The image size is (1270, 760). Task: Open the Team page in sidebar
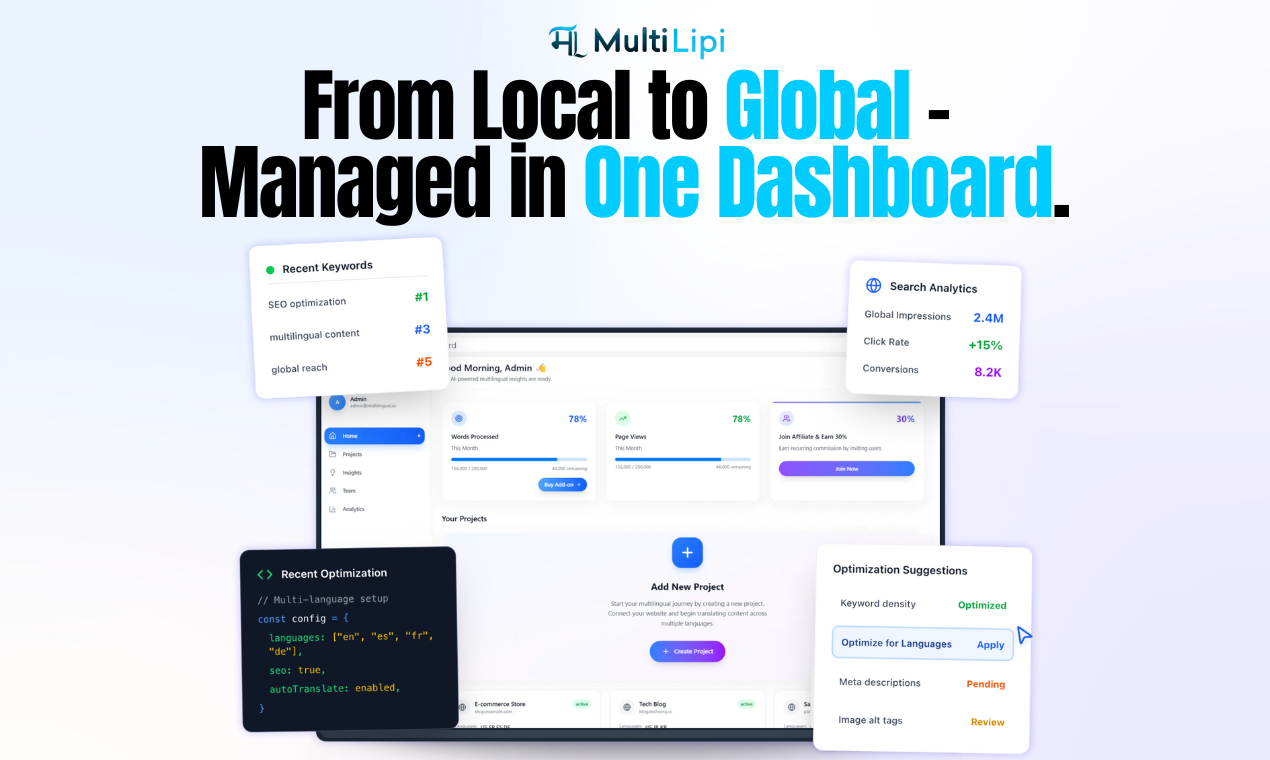[x=349, y=490]
